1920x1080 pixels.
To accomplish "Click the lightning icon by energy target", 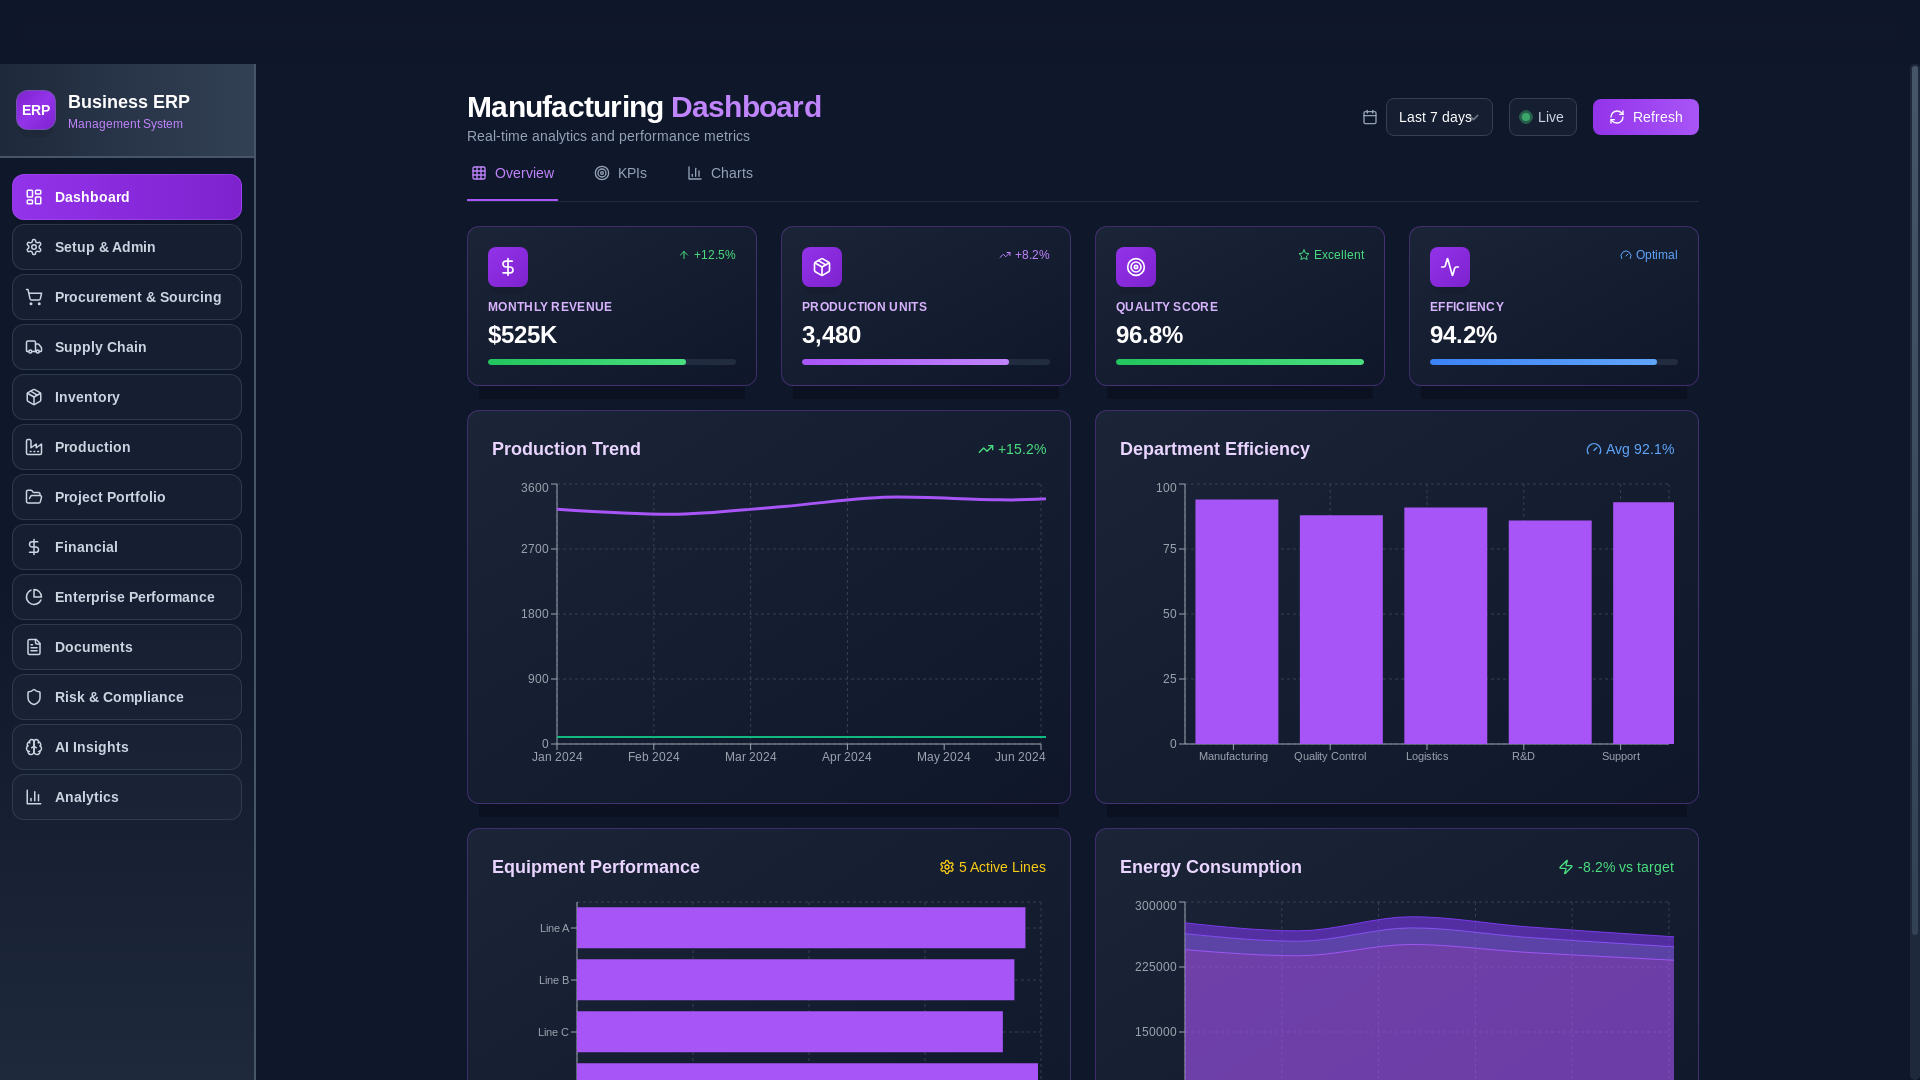I will point(1566,867).
